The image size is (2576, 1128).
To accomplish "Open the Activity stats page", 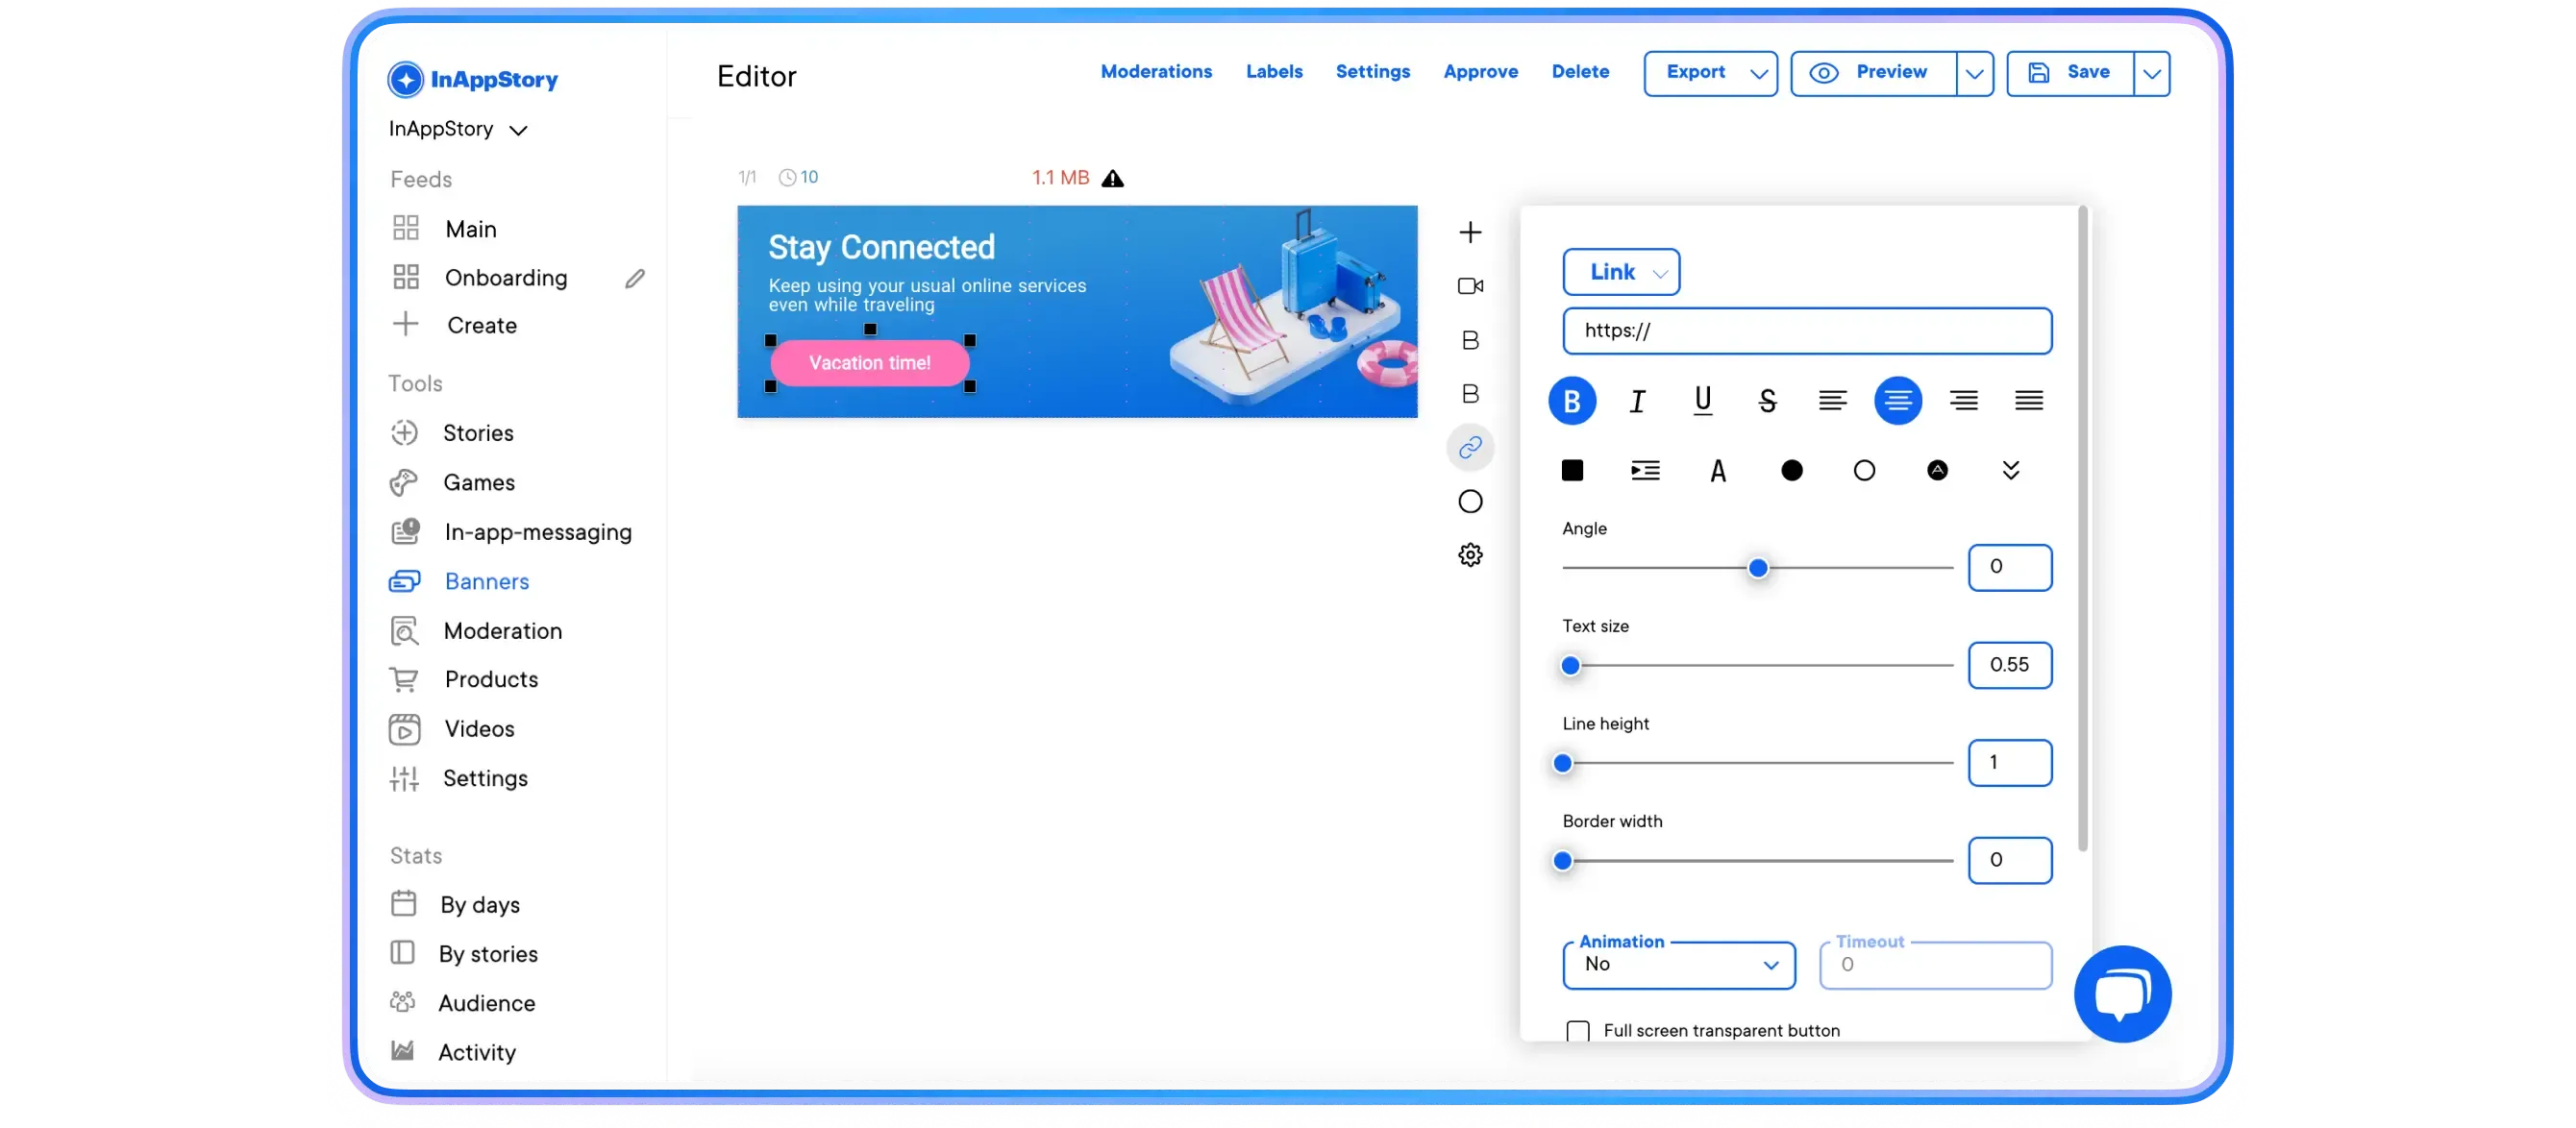I will click(476, 1051).
